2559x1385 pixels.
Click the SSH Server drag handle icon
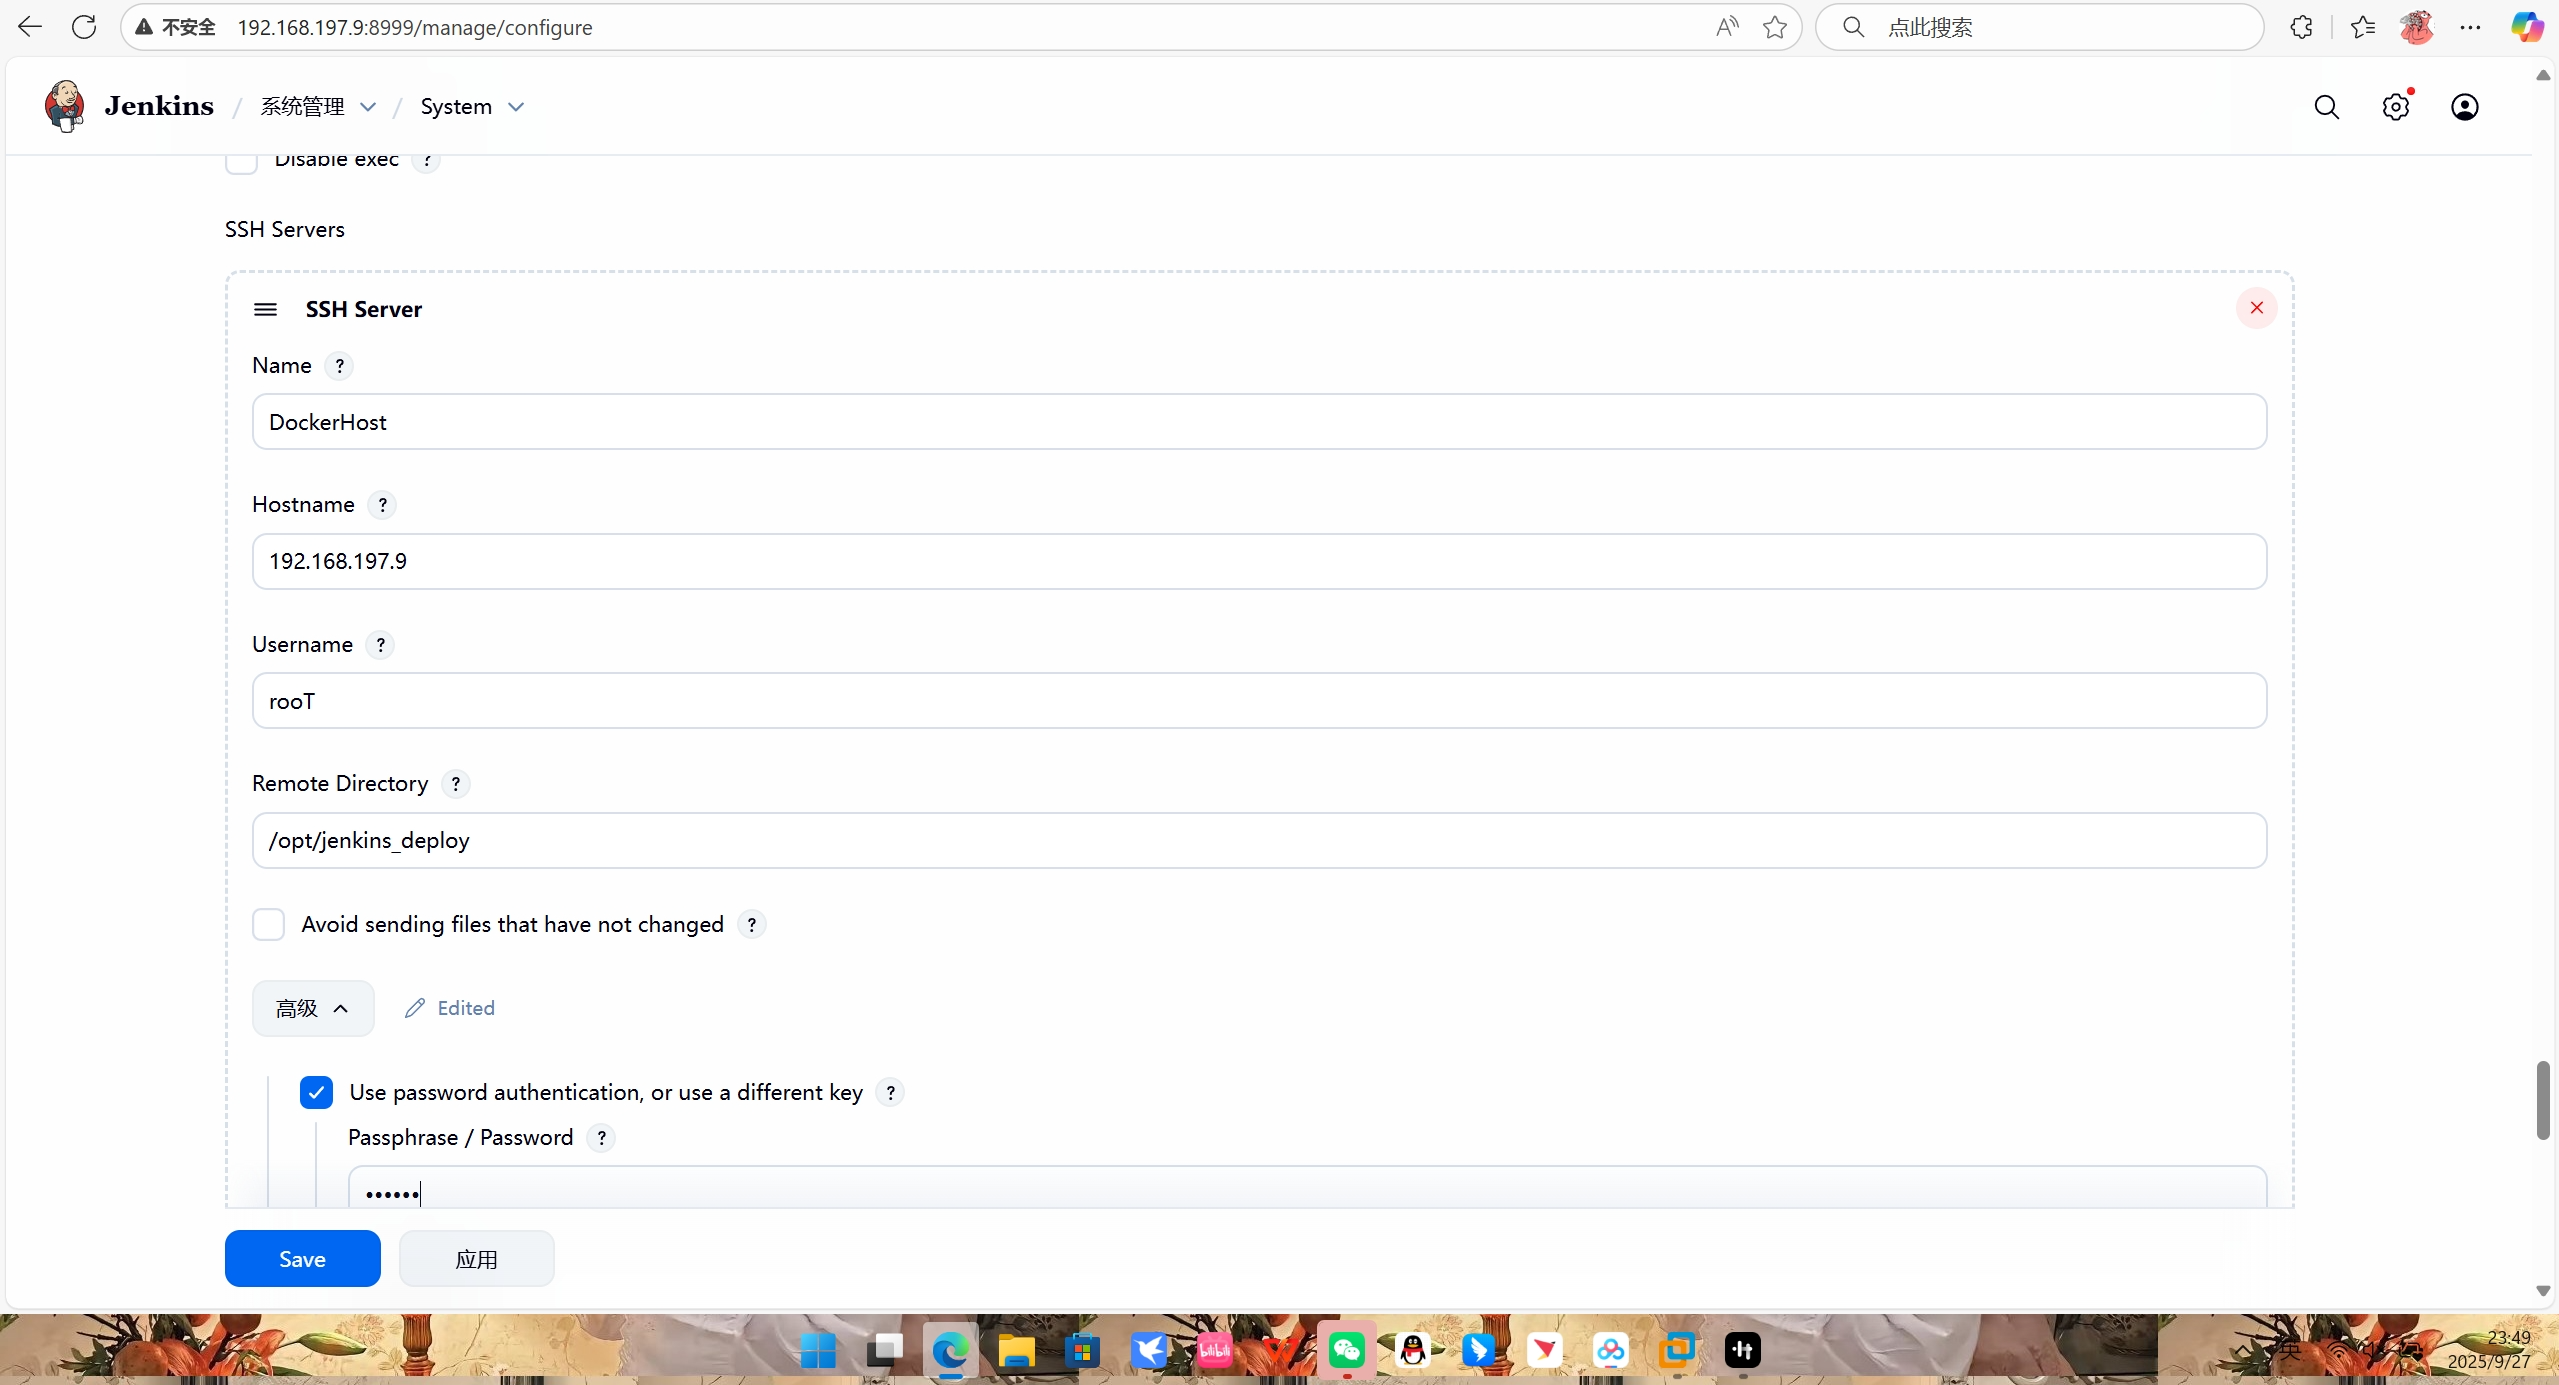click(265, 309)
